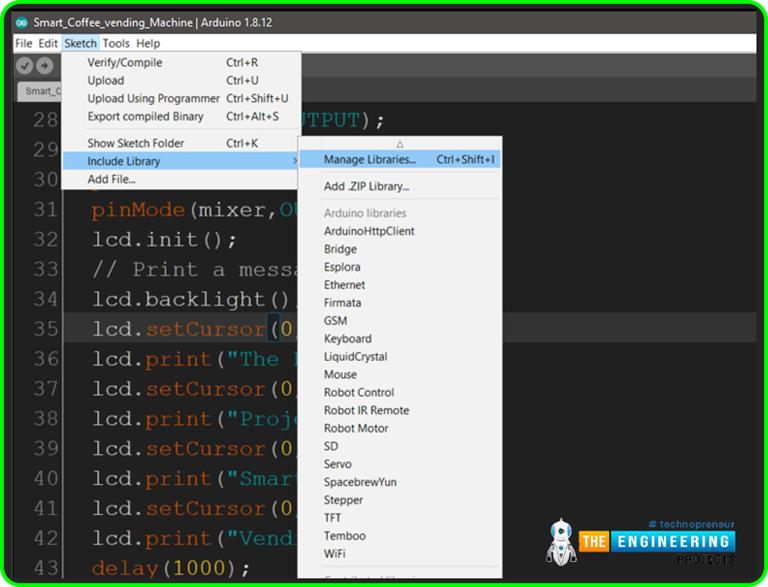Click The Engineering Projects robot logo
The height and width of the screenshot is (587, 768).
(x=561, y=541)
